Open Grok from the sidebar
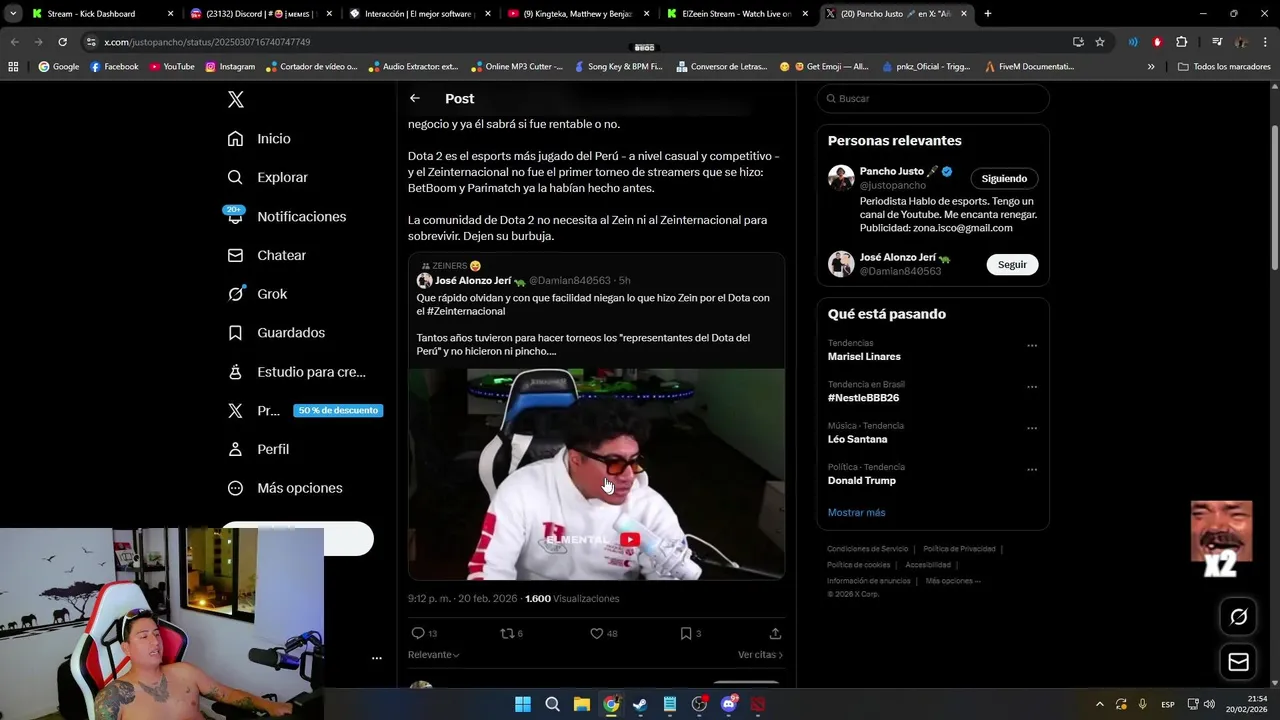The image size is (1280, 720). pos(257,294)
